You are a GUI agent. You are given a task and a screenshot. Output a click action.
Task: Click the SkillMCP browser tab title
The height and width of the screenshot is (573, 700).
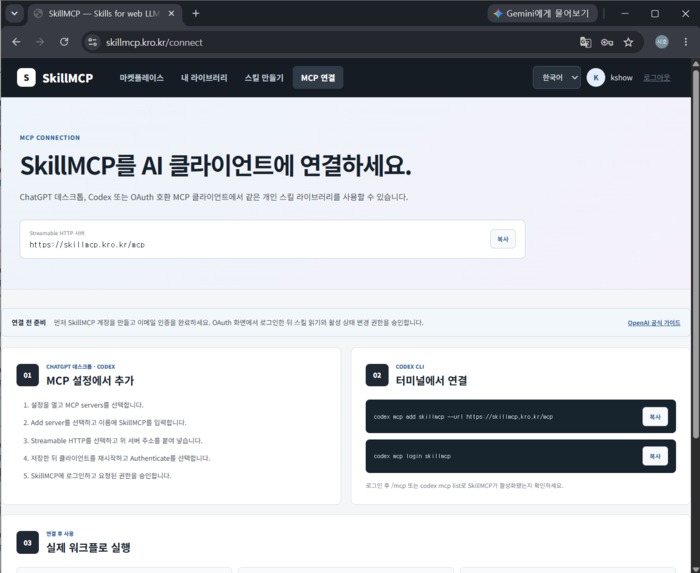[104, 13]
